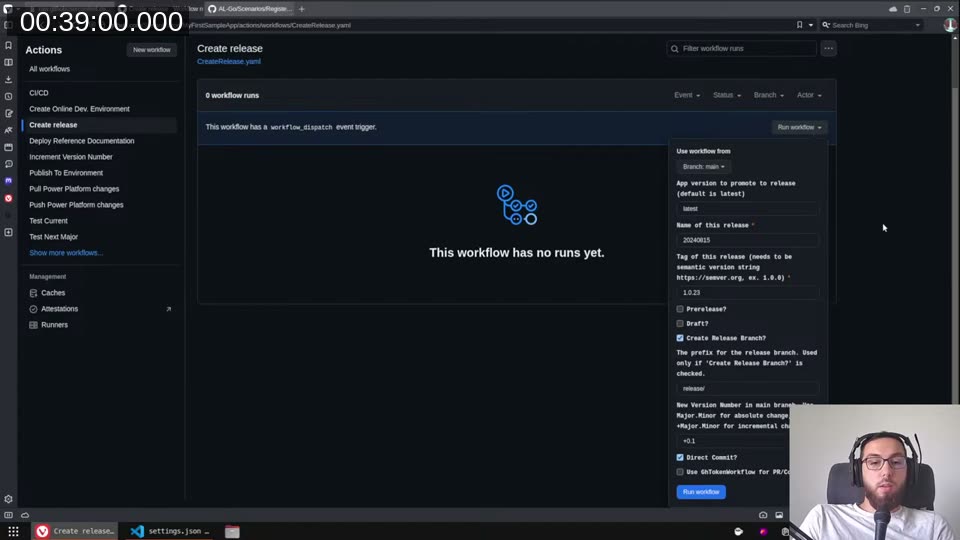Select All workflows in sidebar
This screenshot has width=960, height=540.
50,69
